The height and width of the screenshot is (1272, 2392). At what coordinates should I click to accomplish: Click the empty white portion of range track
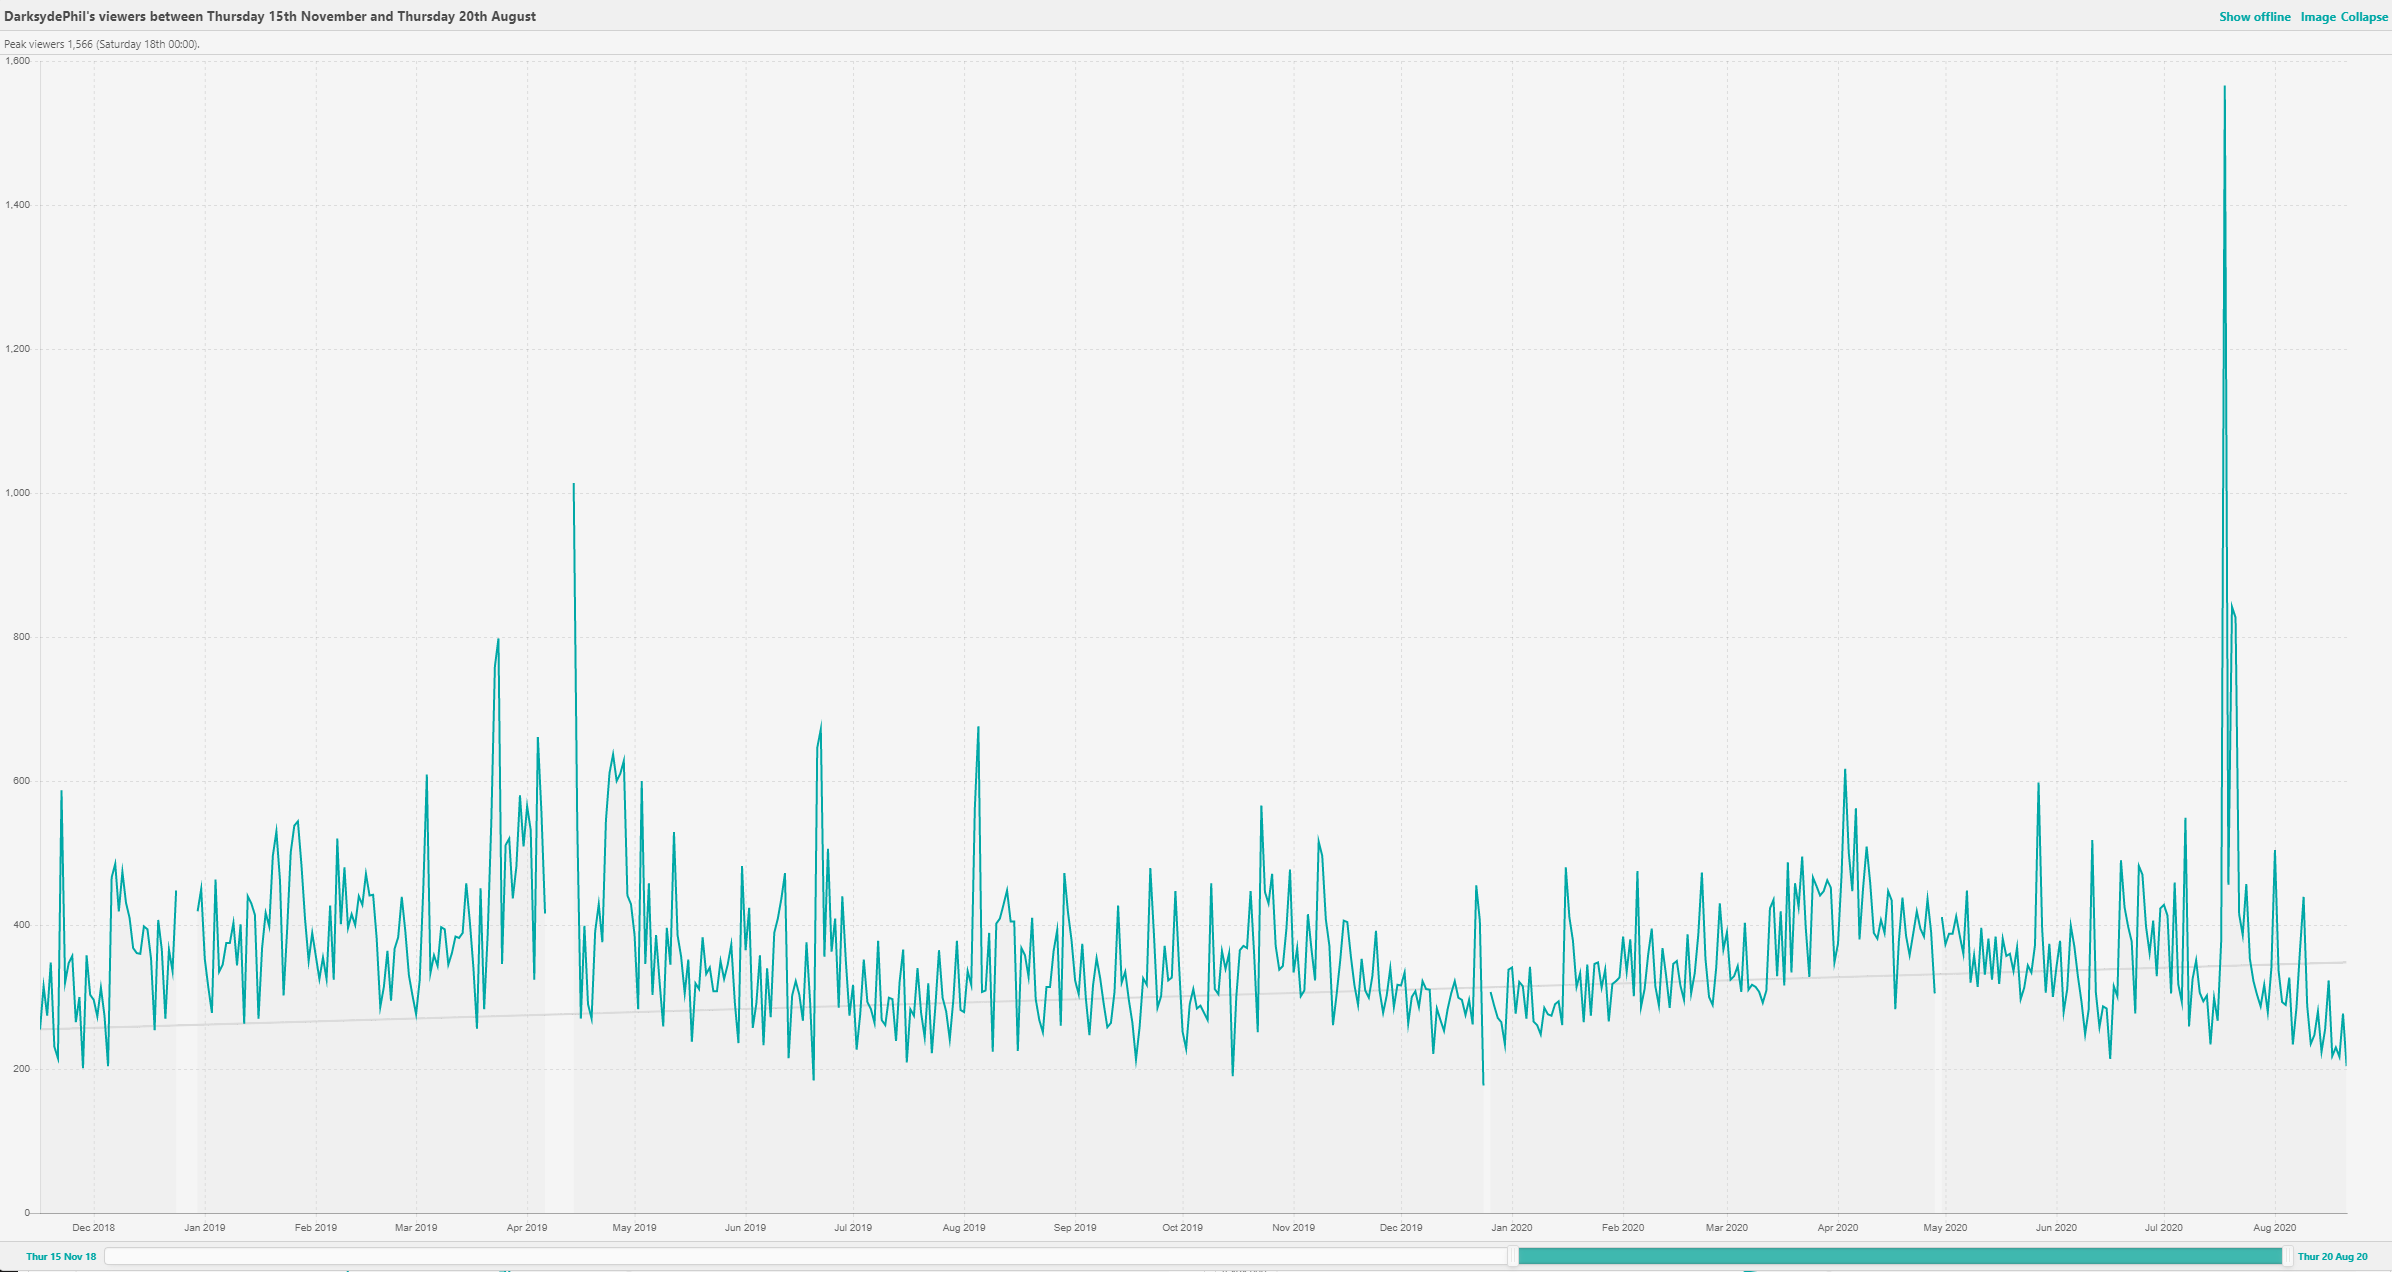tap(806, 1256)
